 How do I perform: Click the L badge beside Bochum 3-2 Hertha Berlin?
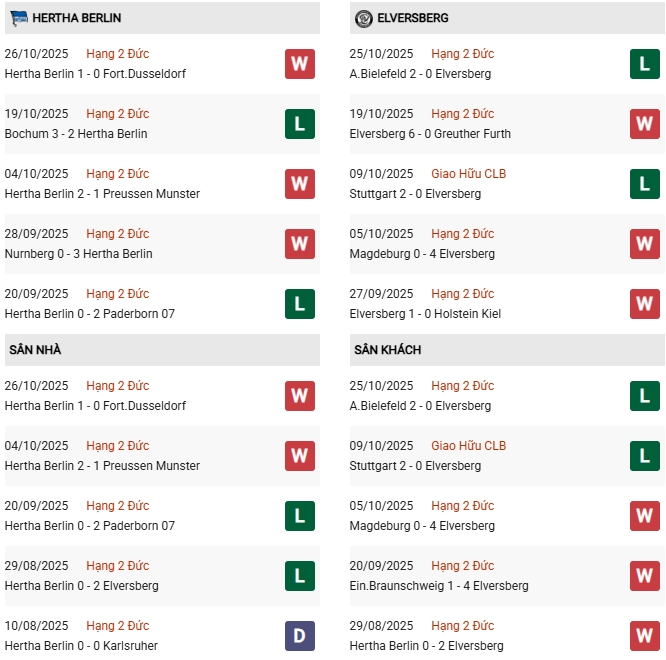coord(299,124)
